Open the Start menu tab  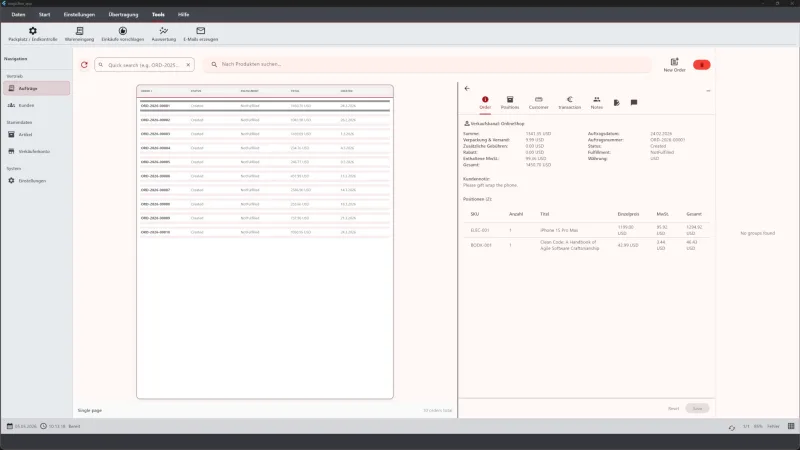coord(44,14)
